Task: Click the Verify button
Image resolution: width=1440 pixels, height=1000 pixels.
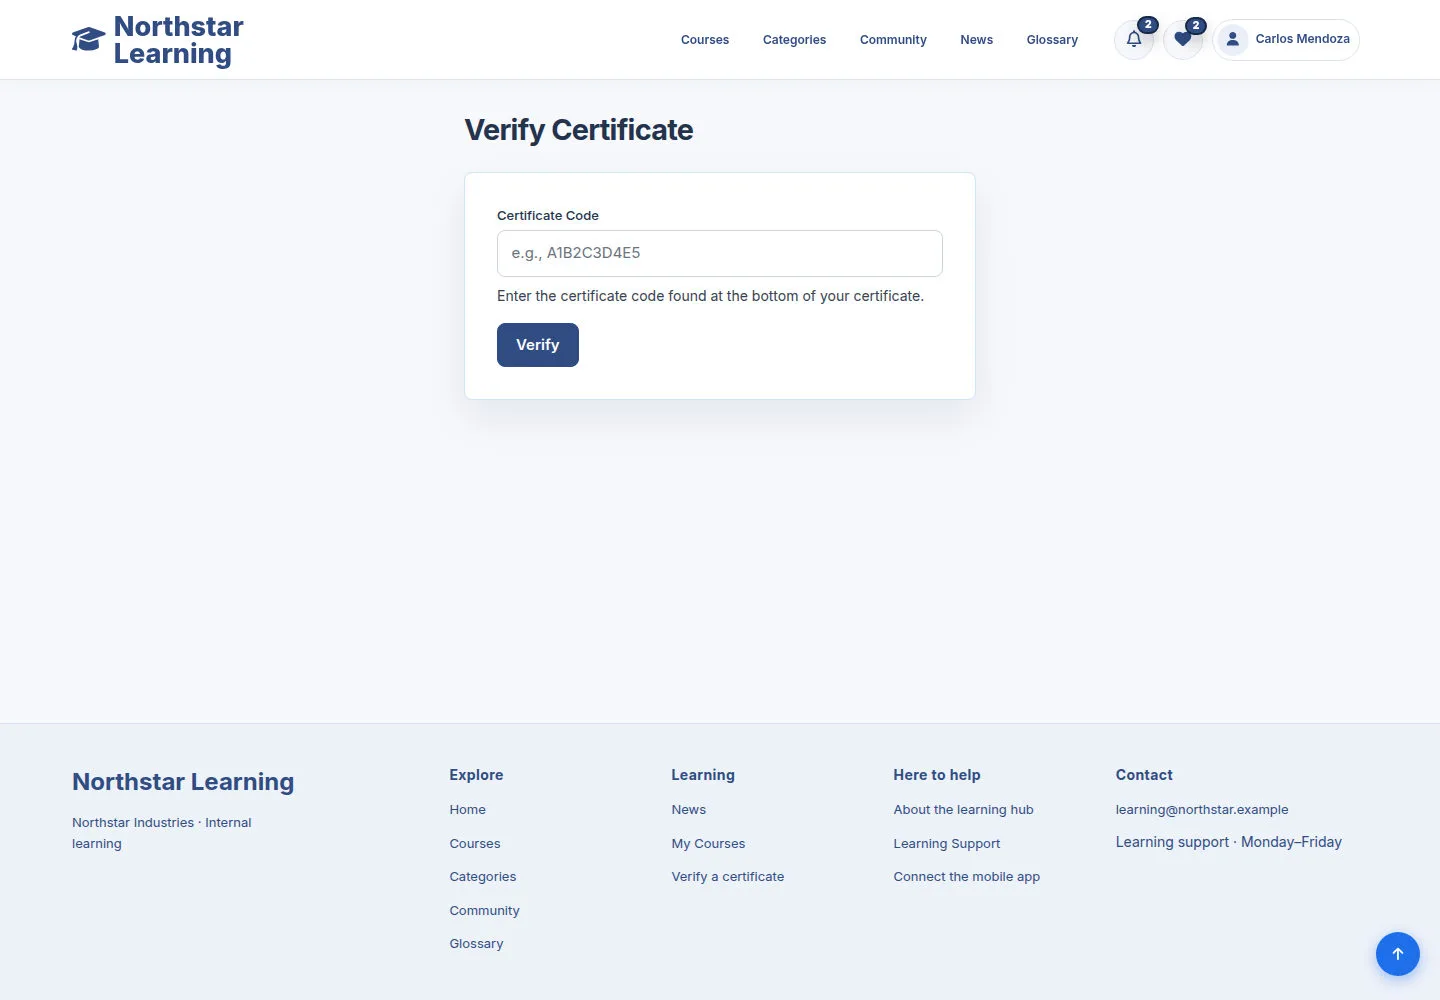Action: [538, 345]
